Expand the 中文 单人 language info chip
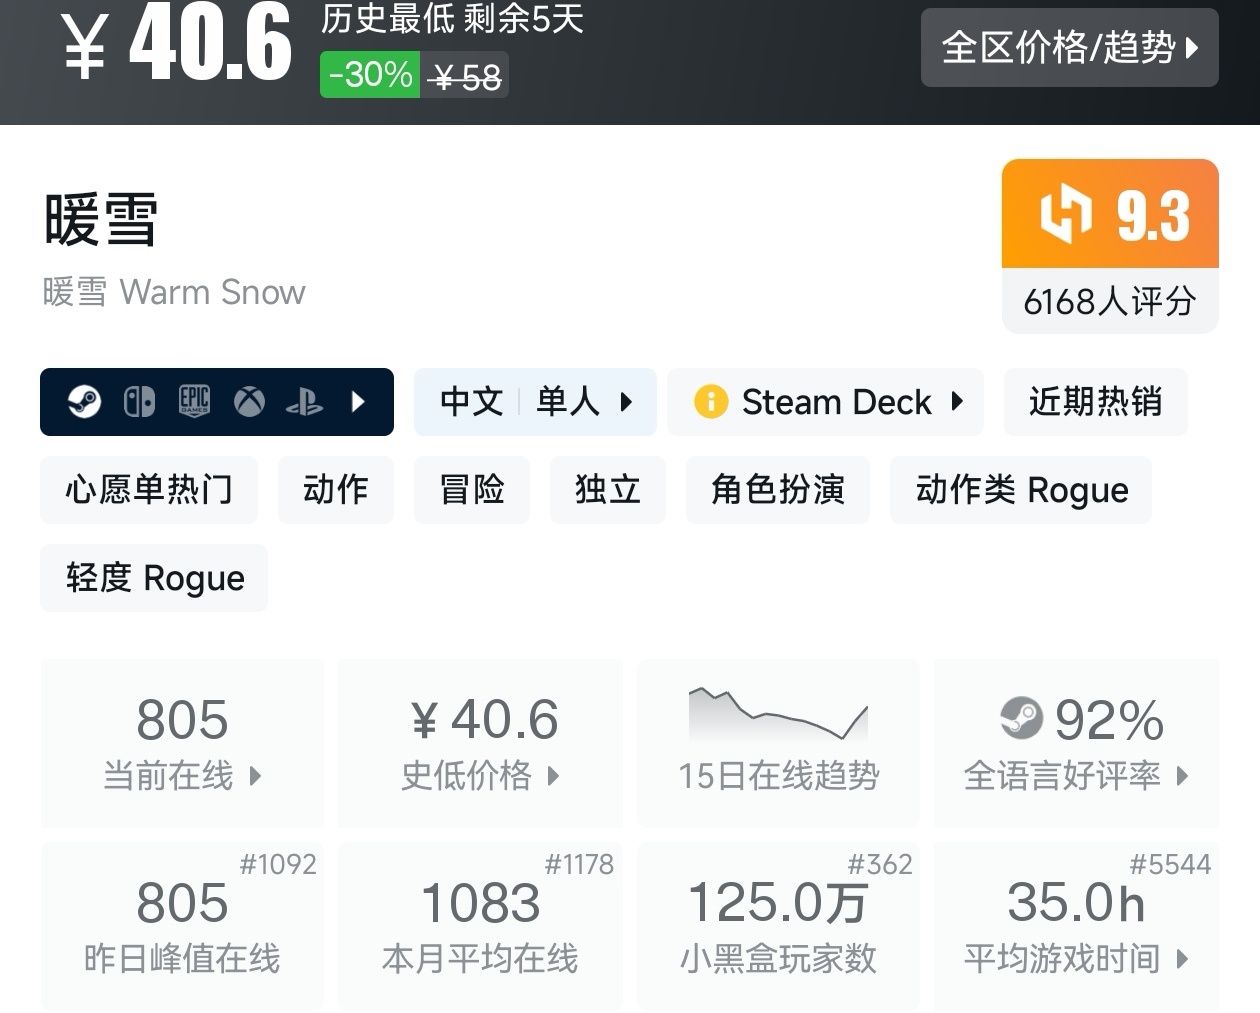 pos(535,402)
